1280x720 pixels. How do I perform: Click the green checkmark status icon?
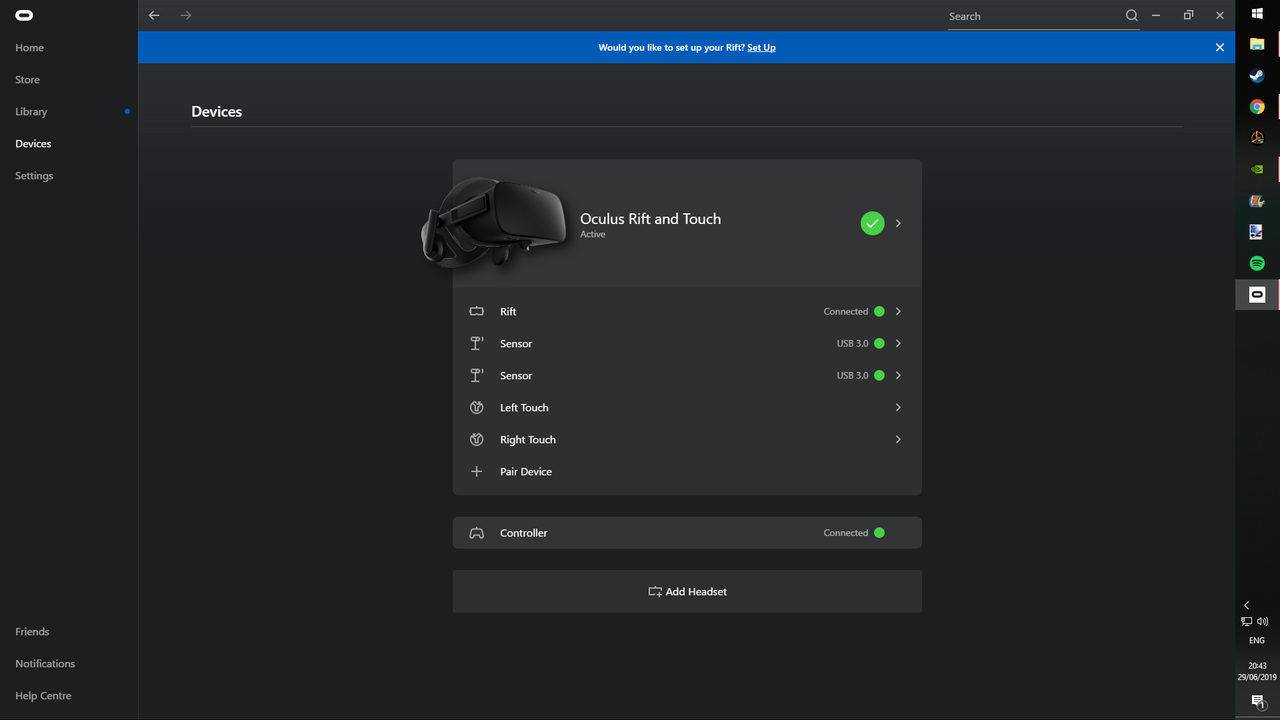[872, 223]
